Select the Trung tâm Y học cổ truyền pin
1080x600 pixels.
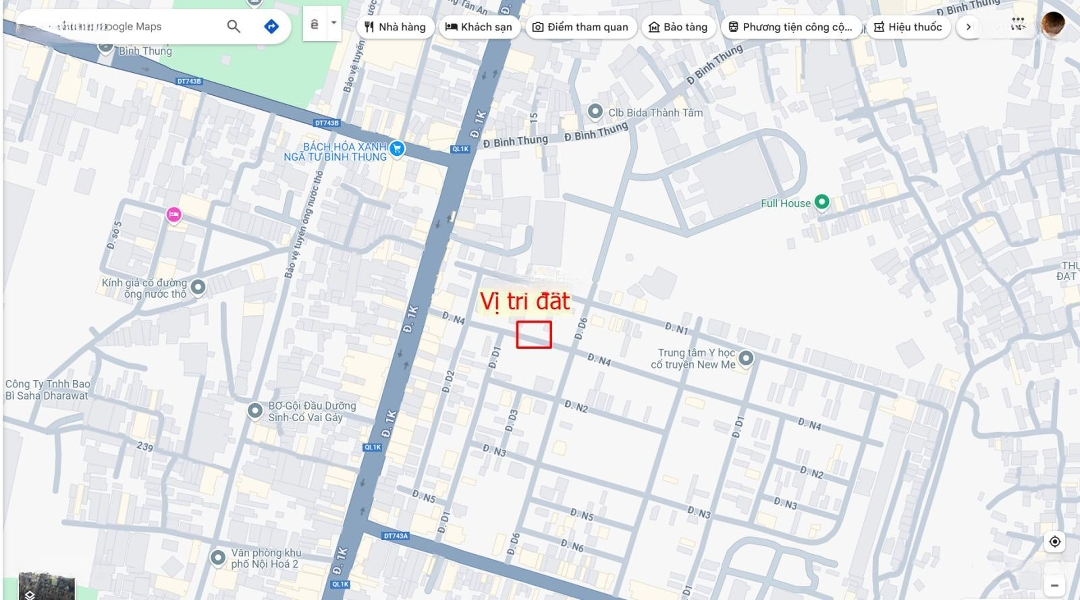coord(746,358)
